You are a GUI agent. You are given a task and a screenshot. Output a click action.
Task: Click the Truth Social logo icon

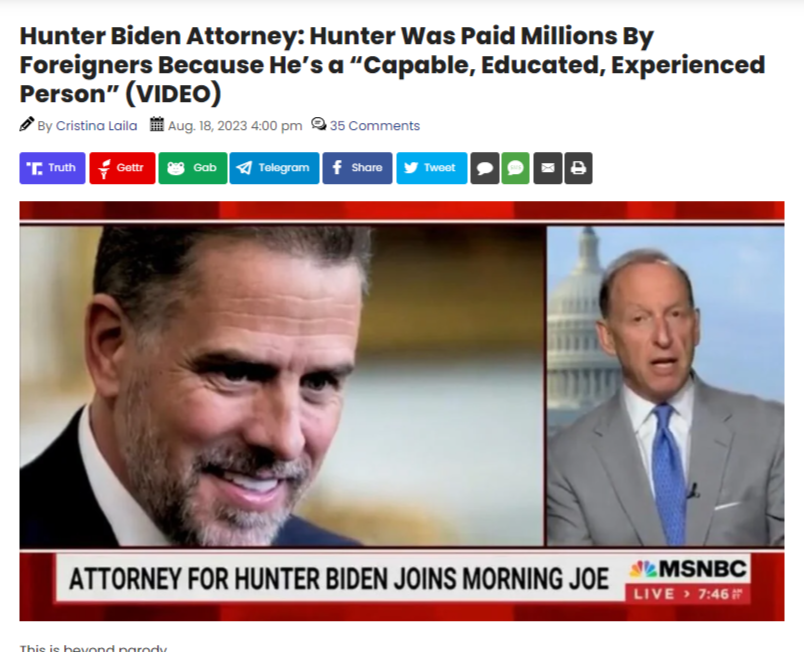[34, 168]
